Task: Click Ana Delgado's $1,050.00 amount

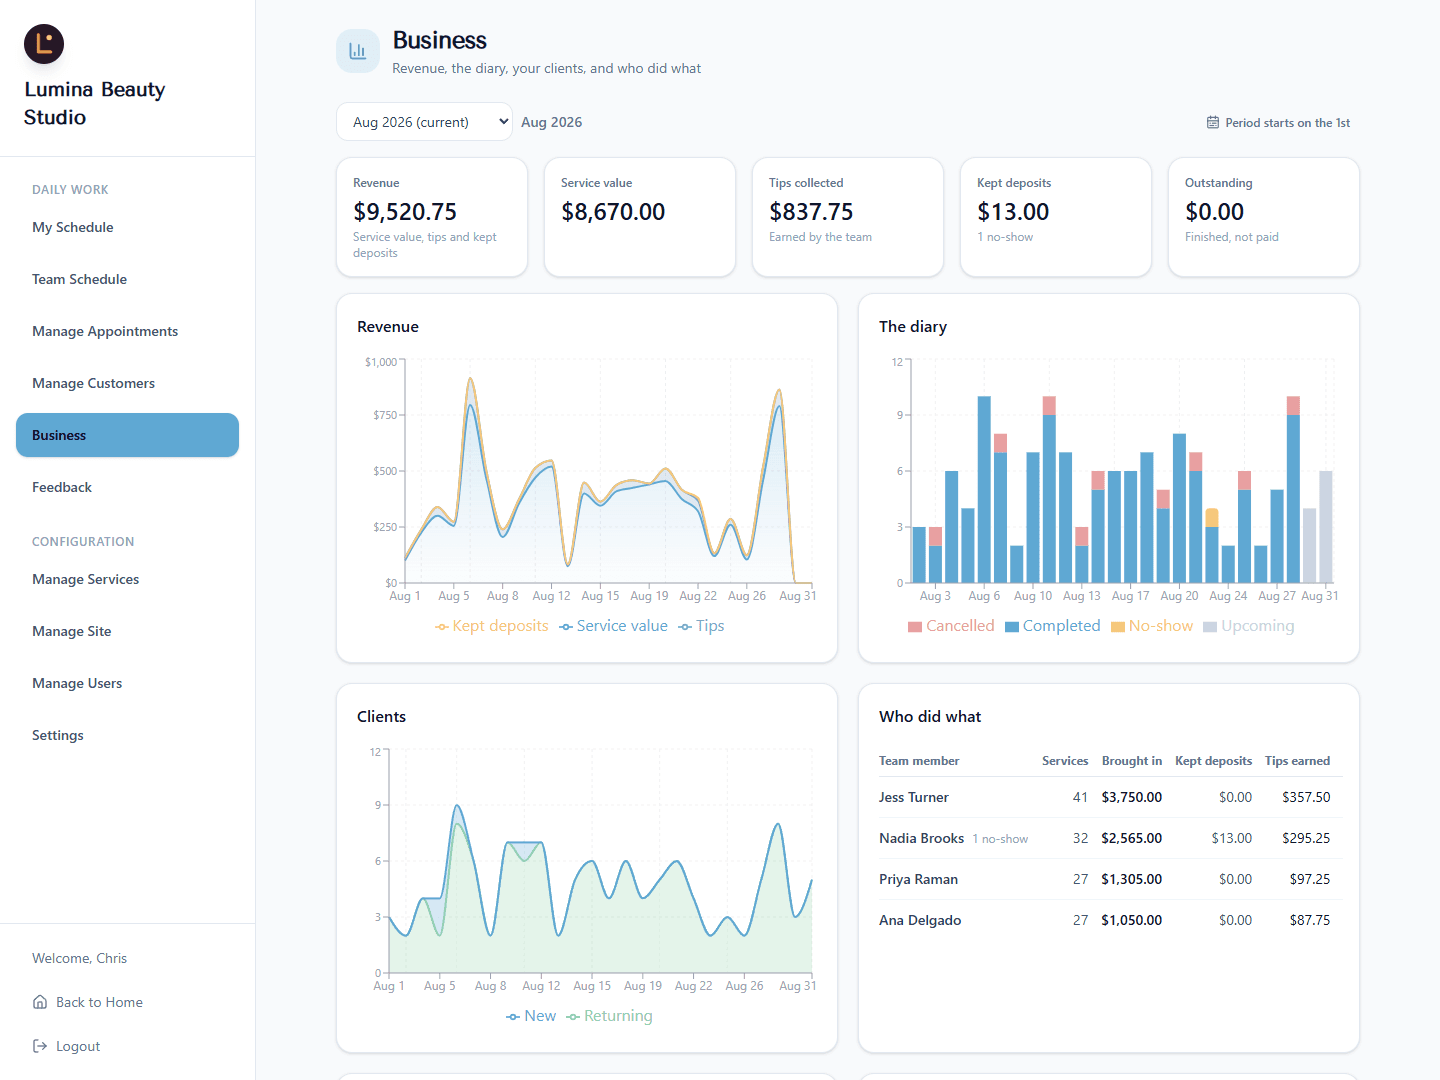Action: click(x=1132, y=920)
